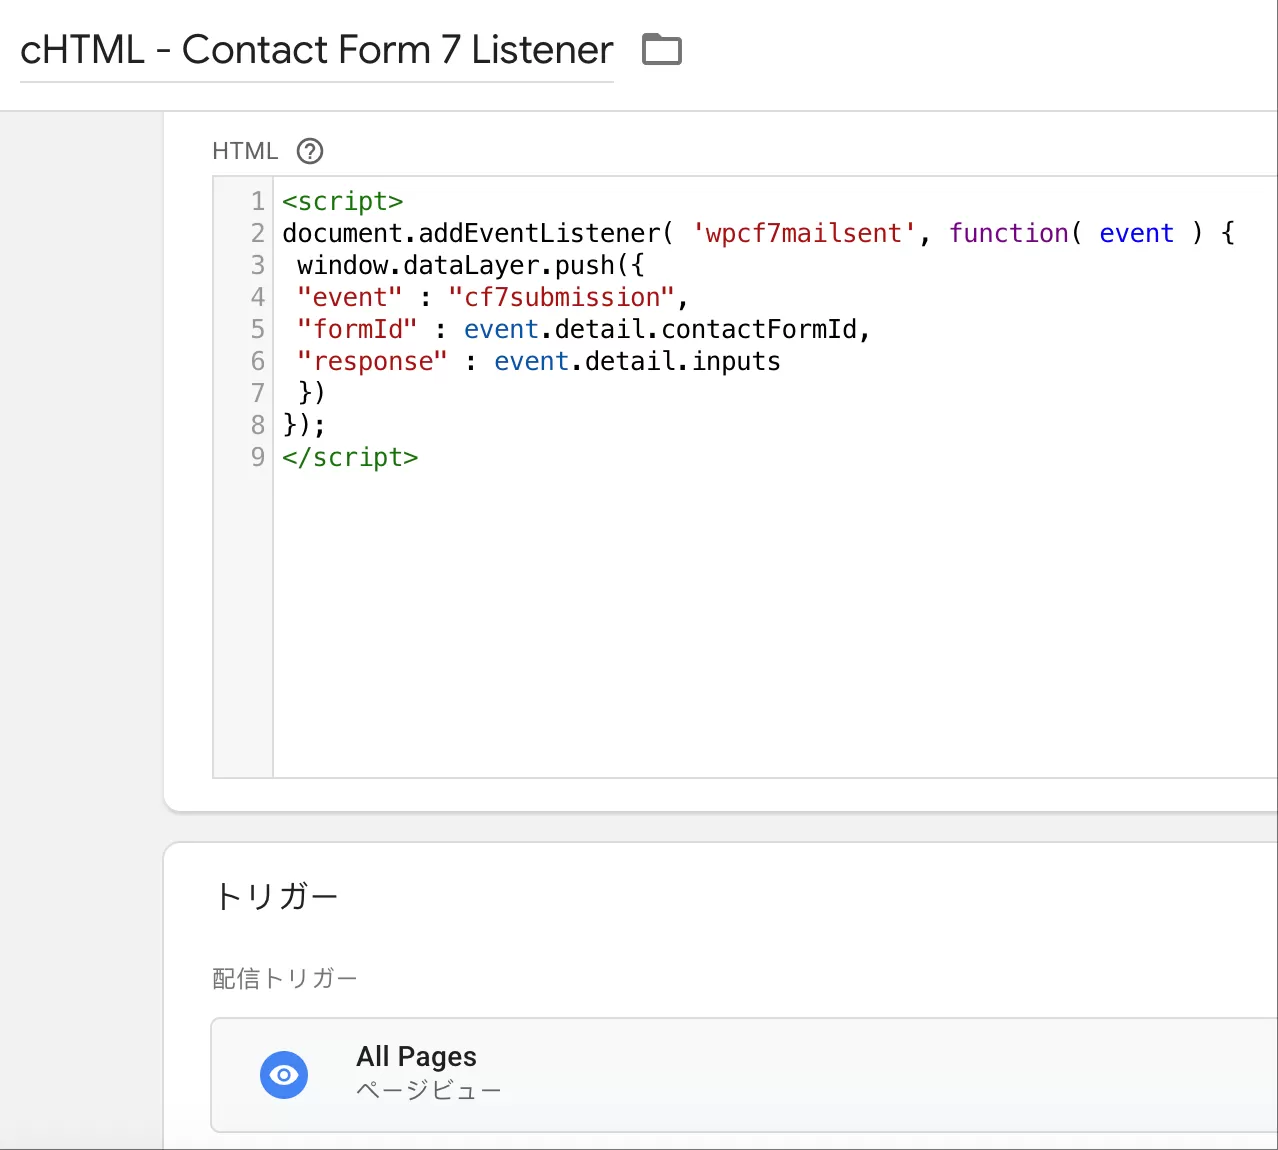
Task: Click 'event.detail.contactFormId' on line 5
Action: pos(661,329)
